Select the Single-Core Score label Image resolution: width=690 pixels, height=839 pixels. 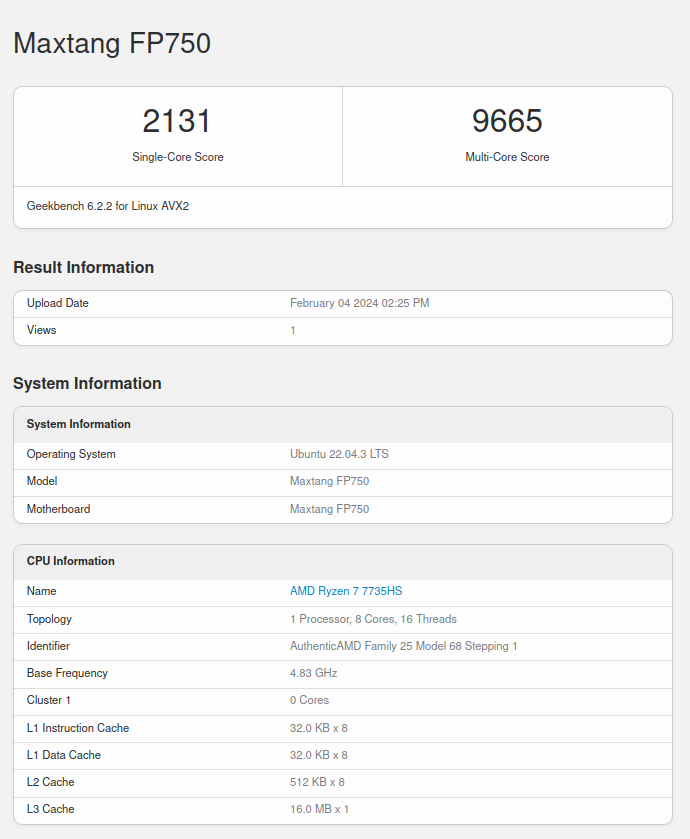(178, 157)
